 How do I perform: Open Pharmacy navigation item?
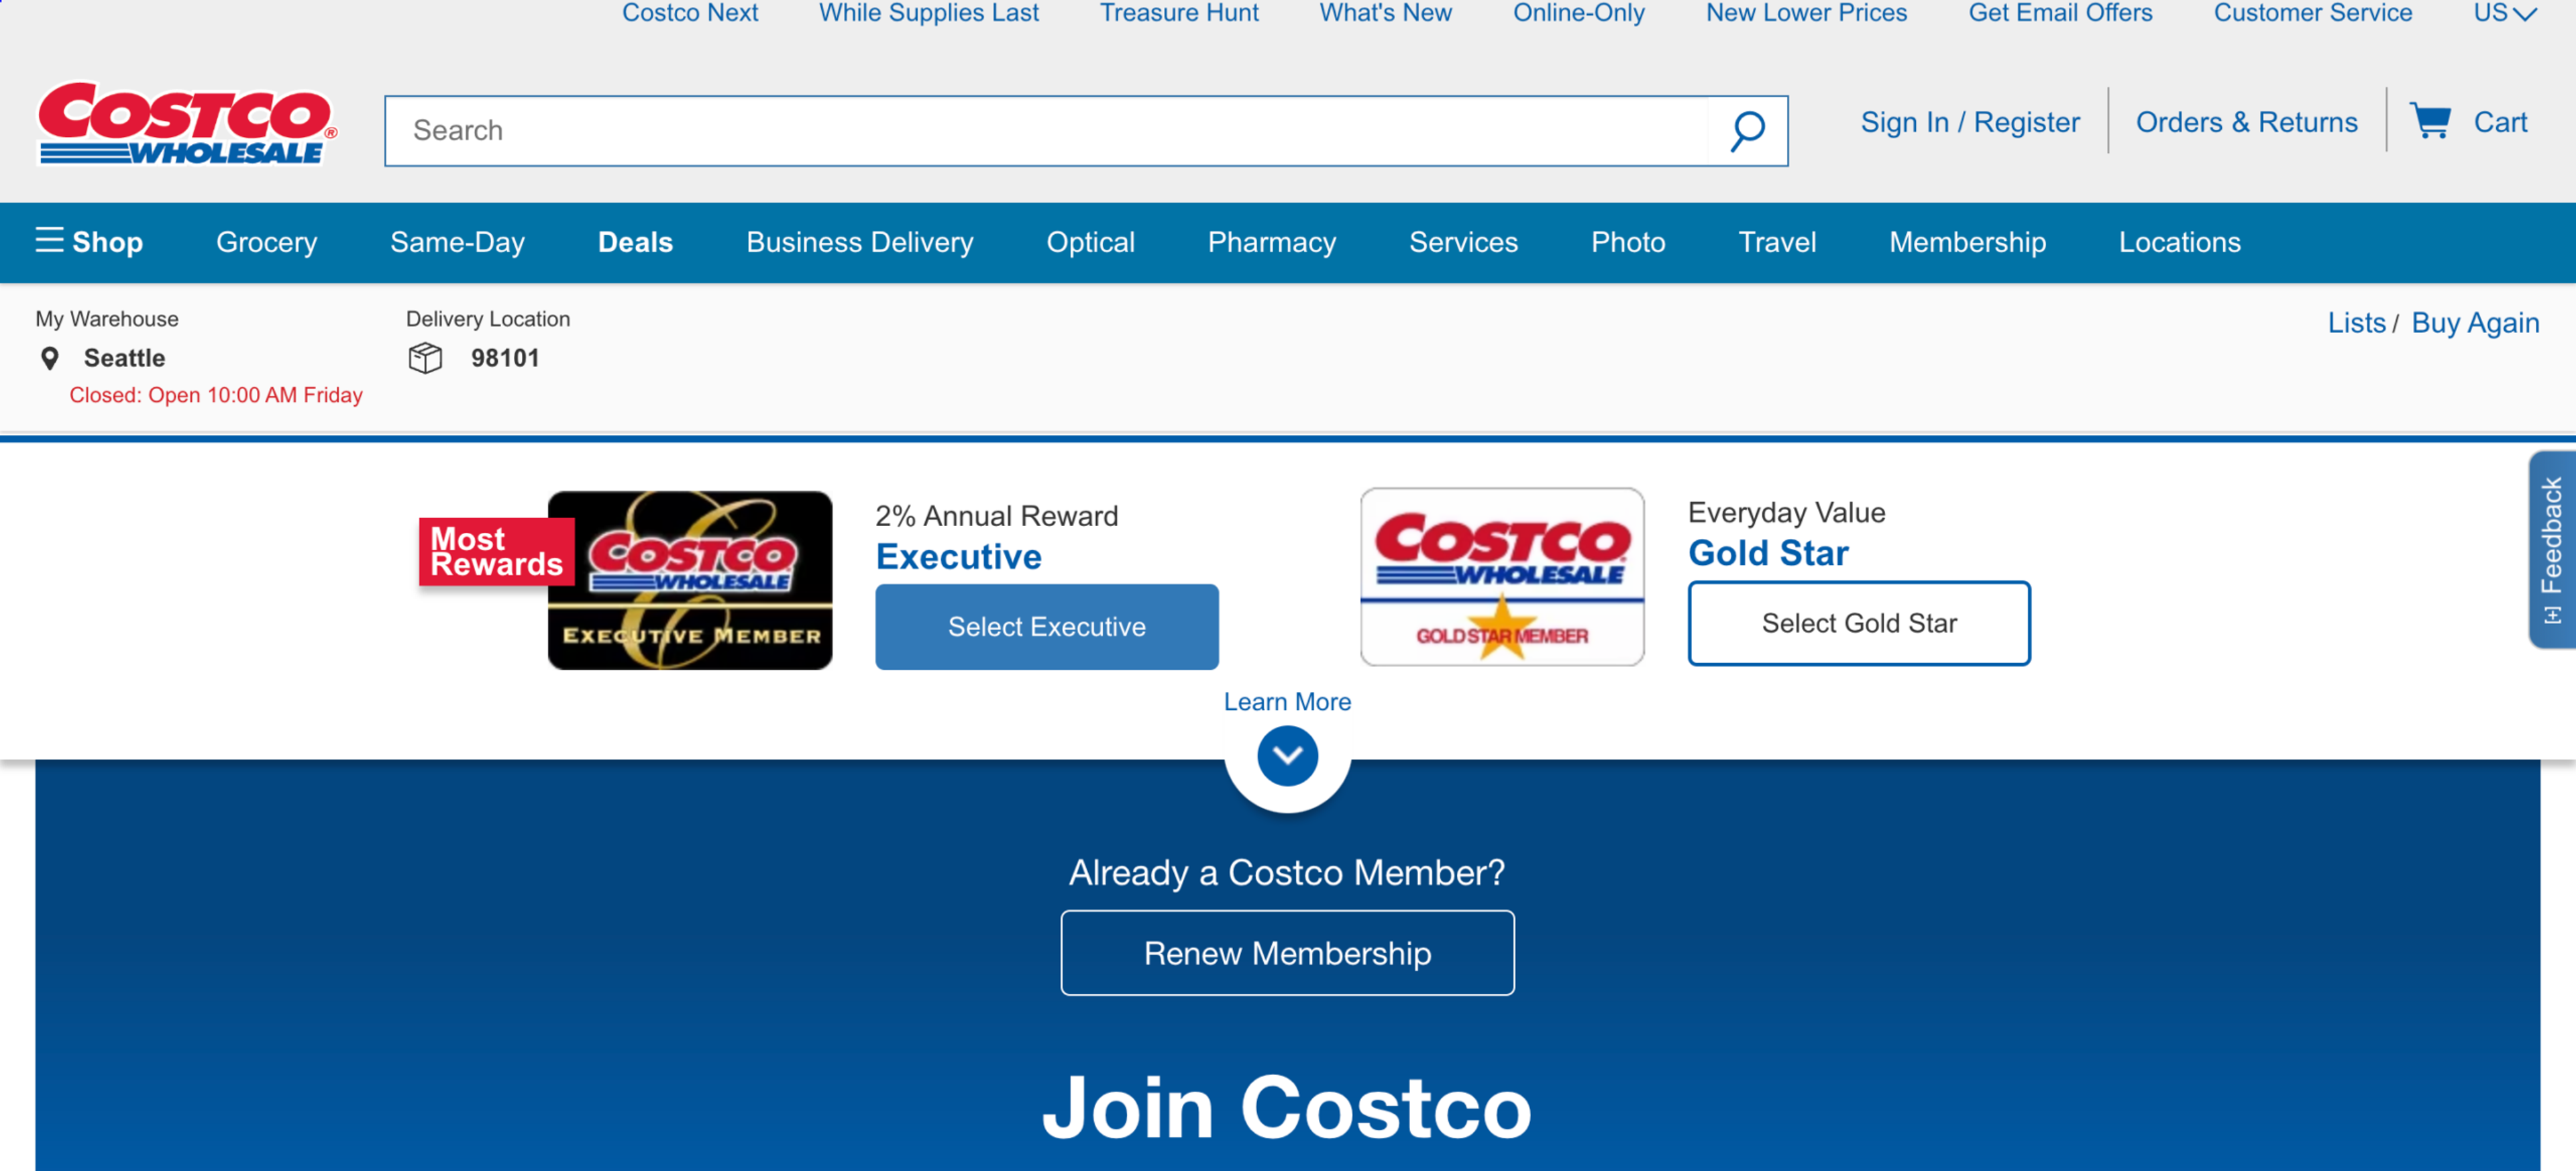1271,242
